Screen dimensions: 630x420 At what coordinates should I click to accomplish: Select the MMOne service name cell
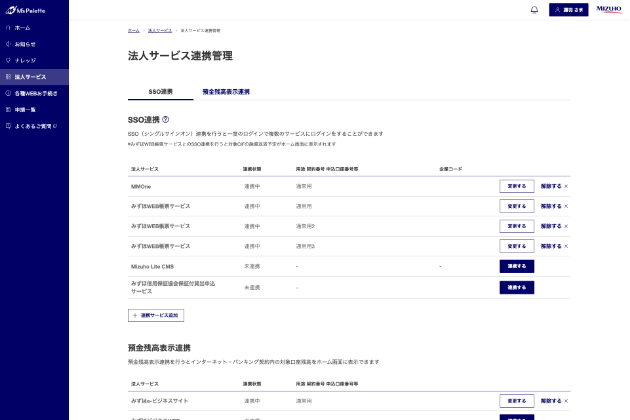point(141,186)
